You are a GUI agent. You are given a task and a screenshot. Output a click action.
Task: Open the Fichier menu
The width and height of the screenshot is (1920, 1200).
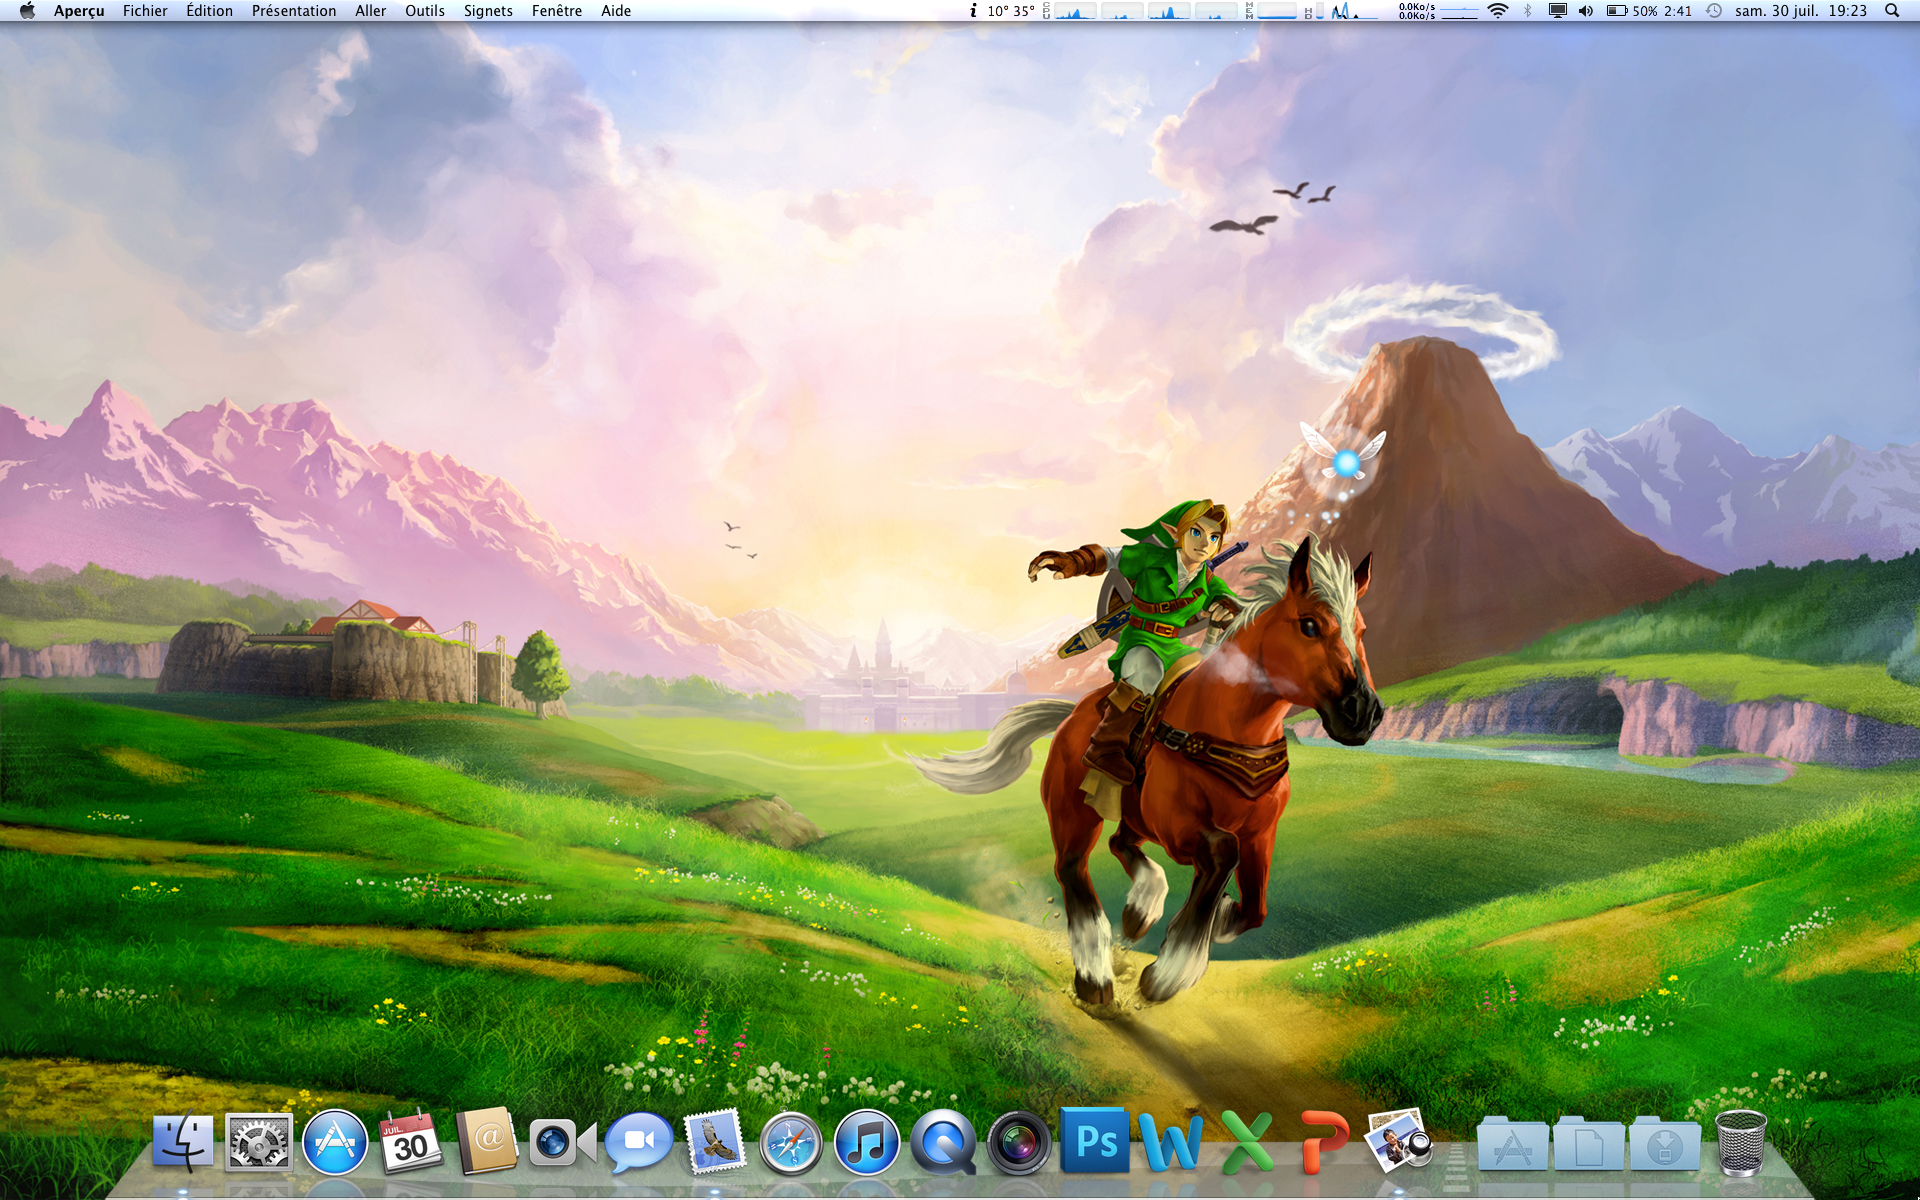pos(145,11)
